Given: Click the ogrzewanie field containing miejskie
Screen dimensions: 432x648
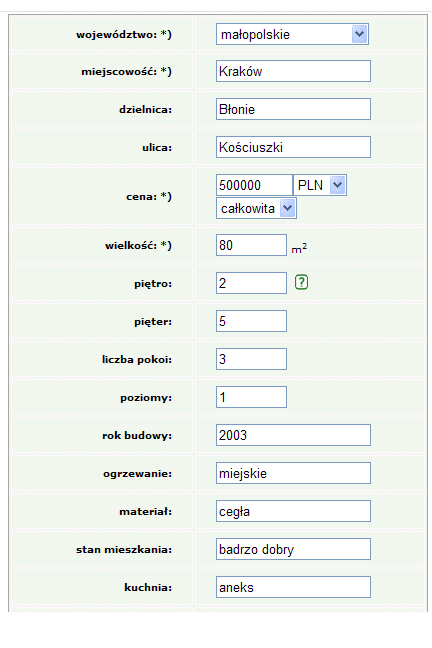Looking at the screenshot, I should click(x=293, y=473).
